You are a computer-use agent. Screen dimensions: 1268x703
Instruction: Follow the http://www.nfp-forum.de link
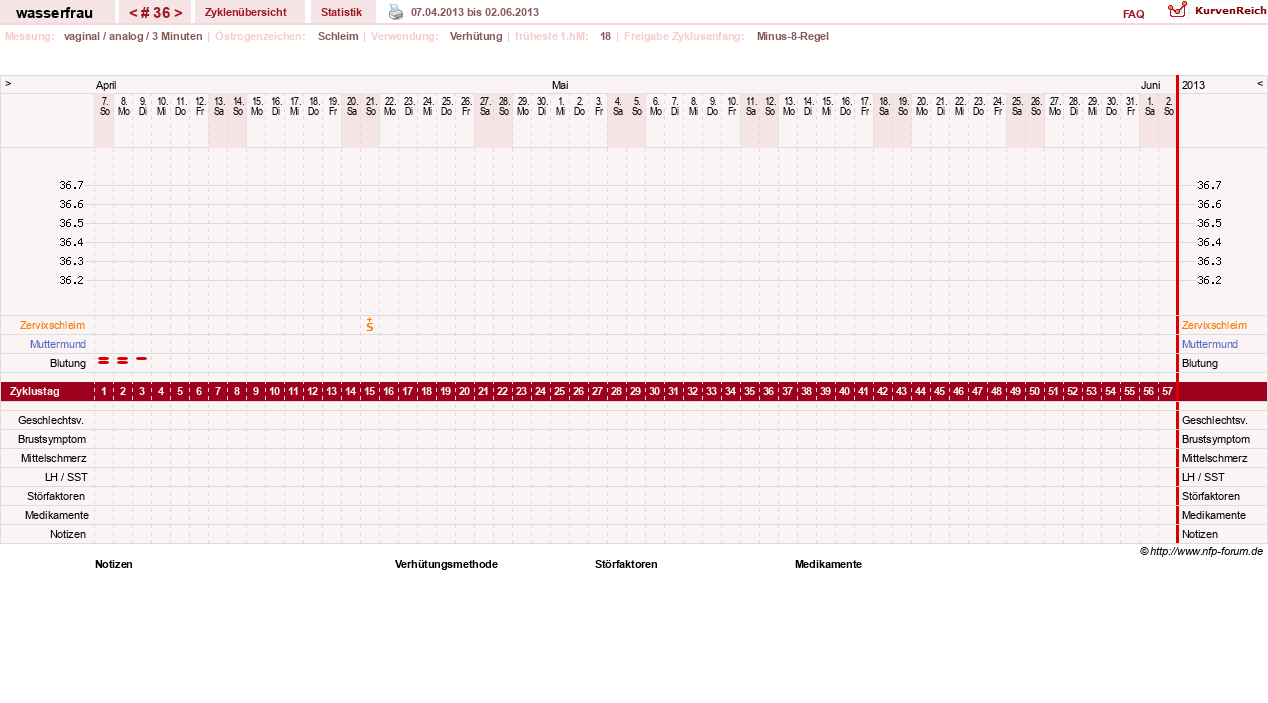(1206, 551)
